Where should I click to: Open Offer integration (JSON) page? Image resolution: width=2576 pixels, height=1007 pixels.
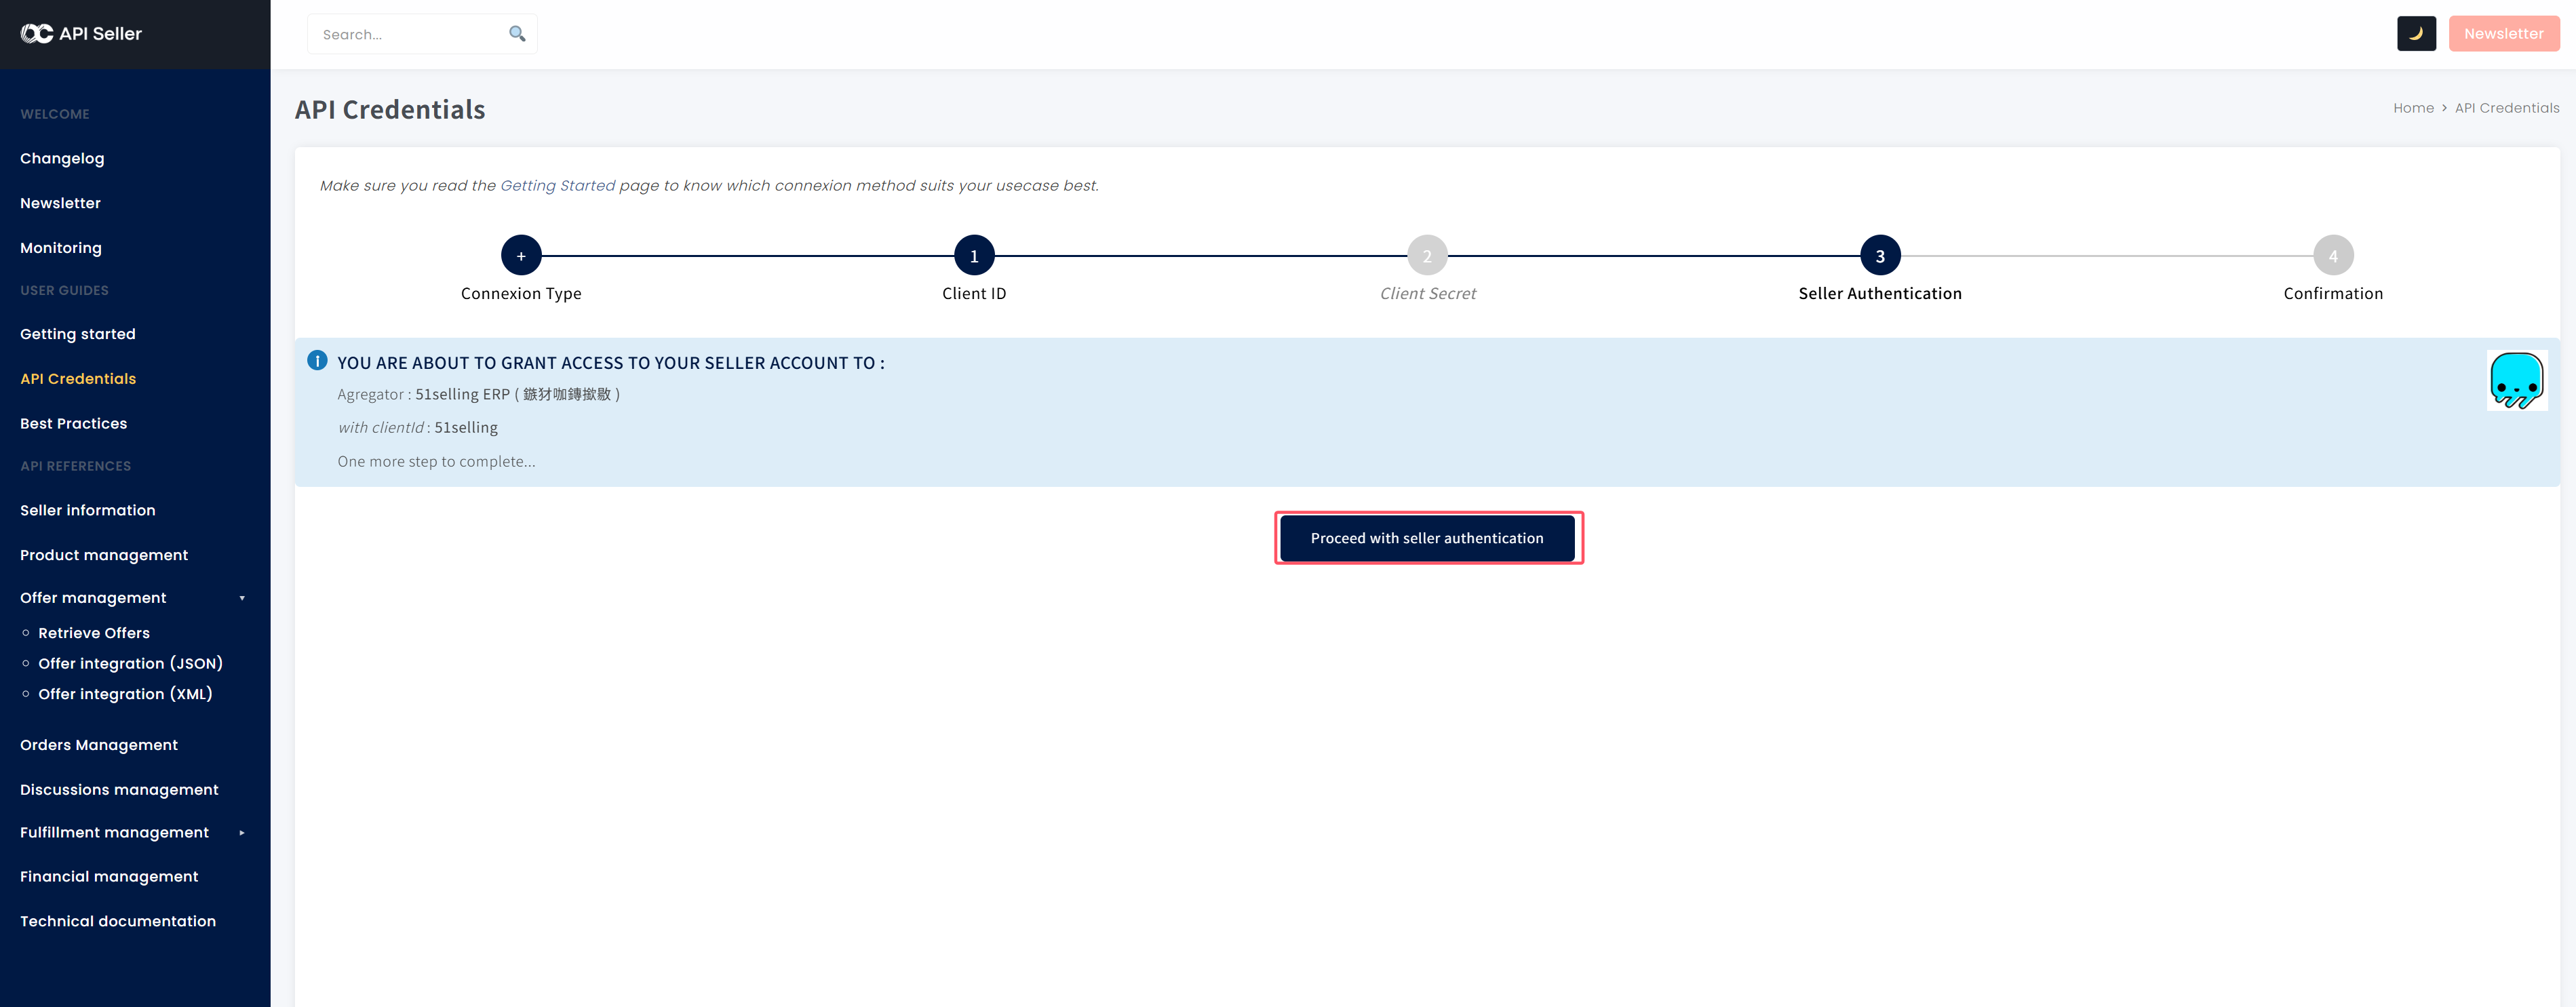pos(130,664)
